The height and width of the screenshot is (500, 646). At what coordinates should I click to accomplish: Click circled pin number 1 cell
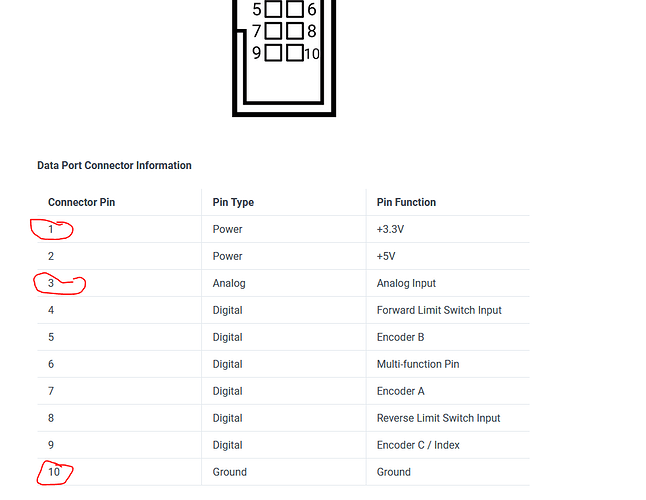pos(51,229)
